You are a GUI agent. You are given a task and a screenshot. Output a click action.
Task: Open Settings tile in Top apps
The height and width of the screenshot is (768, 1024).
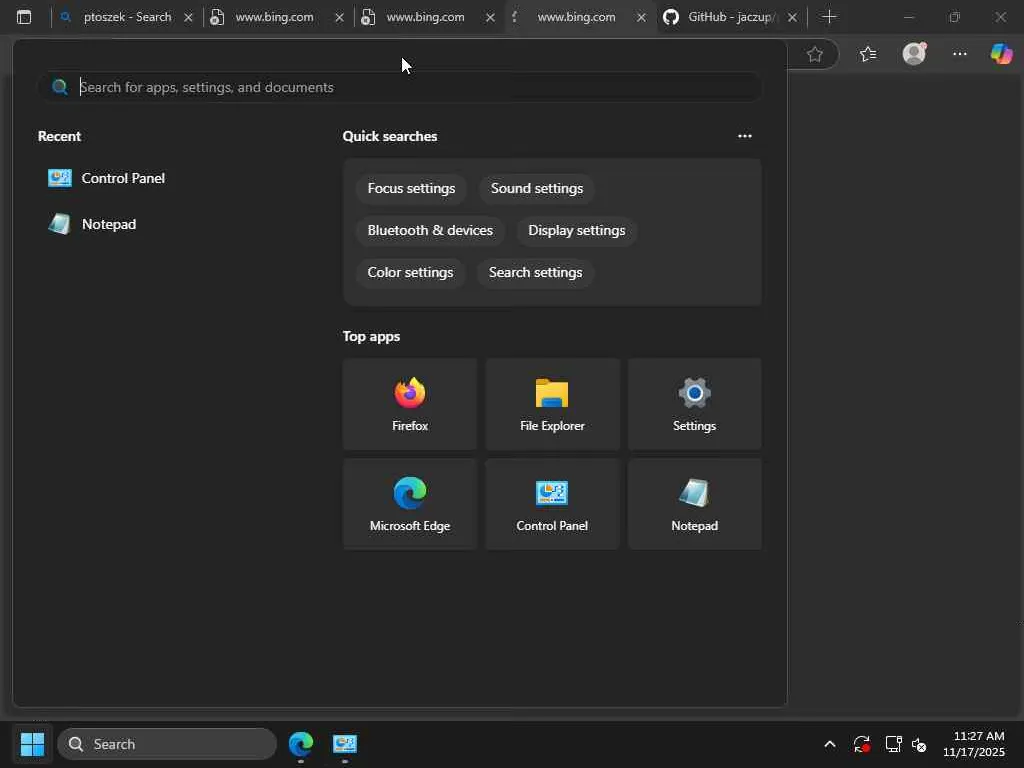[x=694, y=404]
